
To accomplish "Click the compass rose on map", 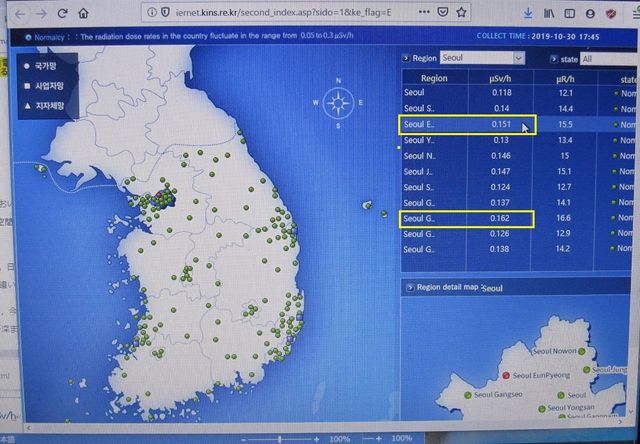I will [x=340, y=102].
